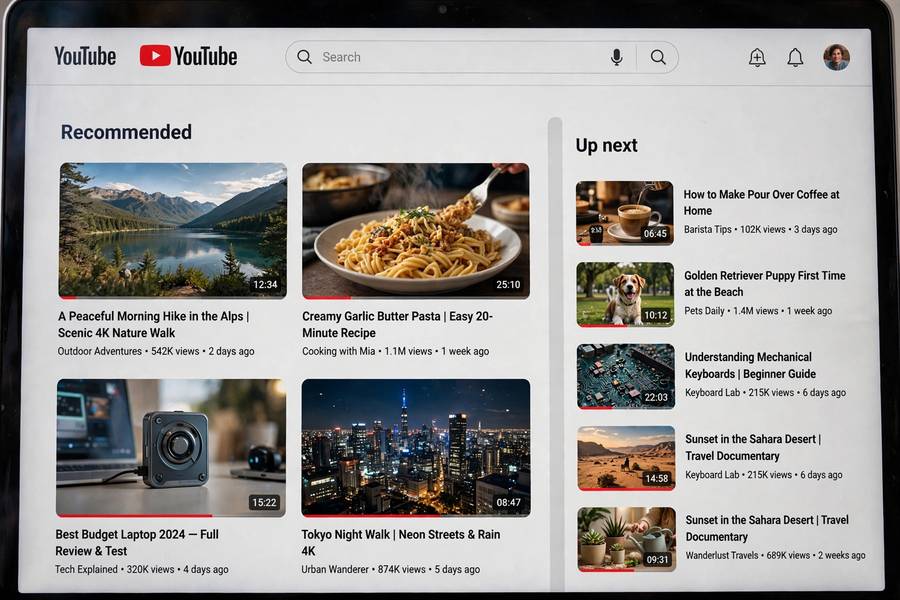900x600 pixels.
Task: Click the red progress bar on laptop thumbnail
Action: click(134, 515)
